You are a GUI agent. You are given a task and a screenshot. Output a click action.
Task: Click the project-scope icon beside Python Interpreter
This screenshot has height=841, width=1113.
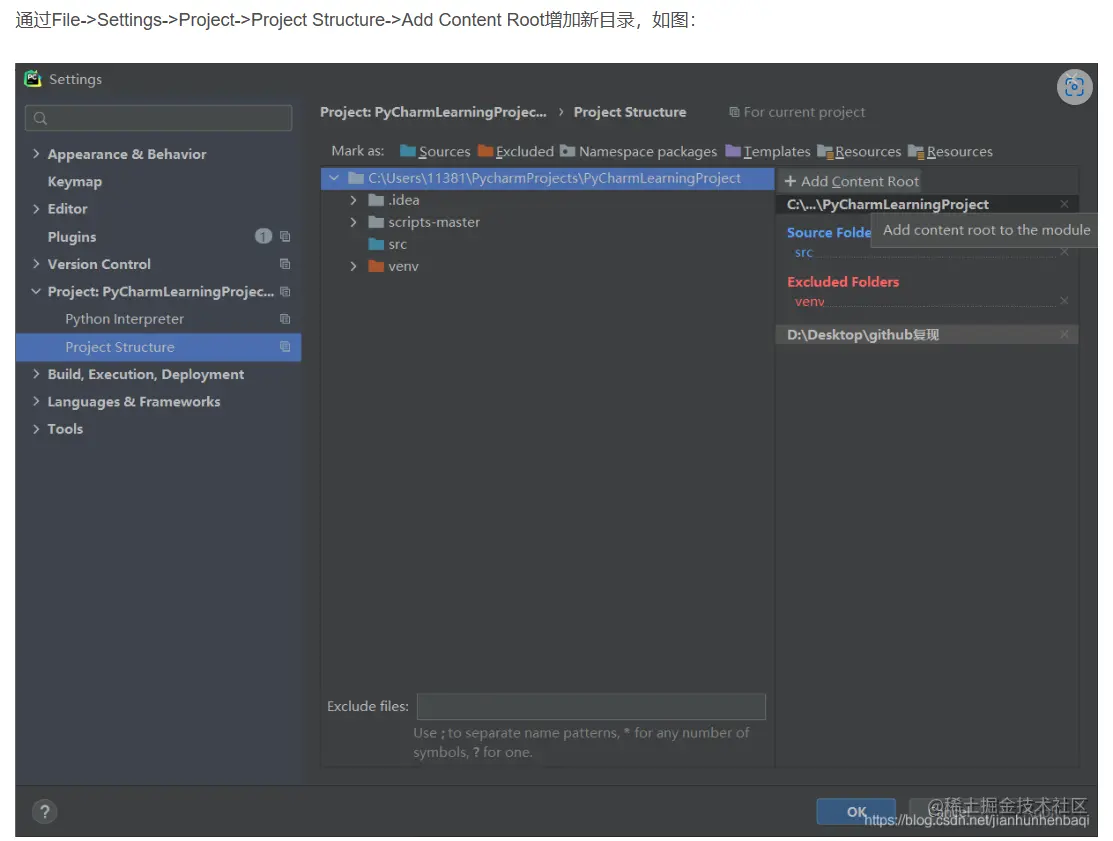point(285,319)
